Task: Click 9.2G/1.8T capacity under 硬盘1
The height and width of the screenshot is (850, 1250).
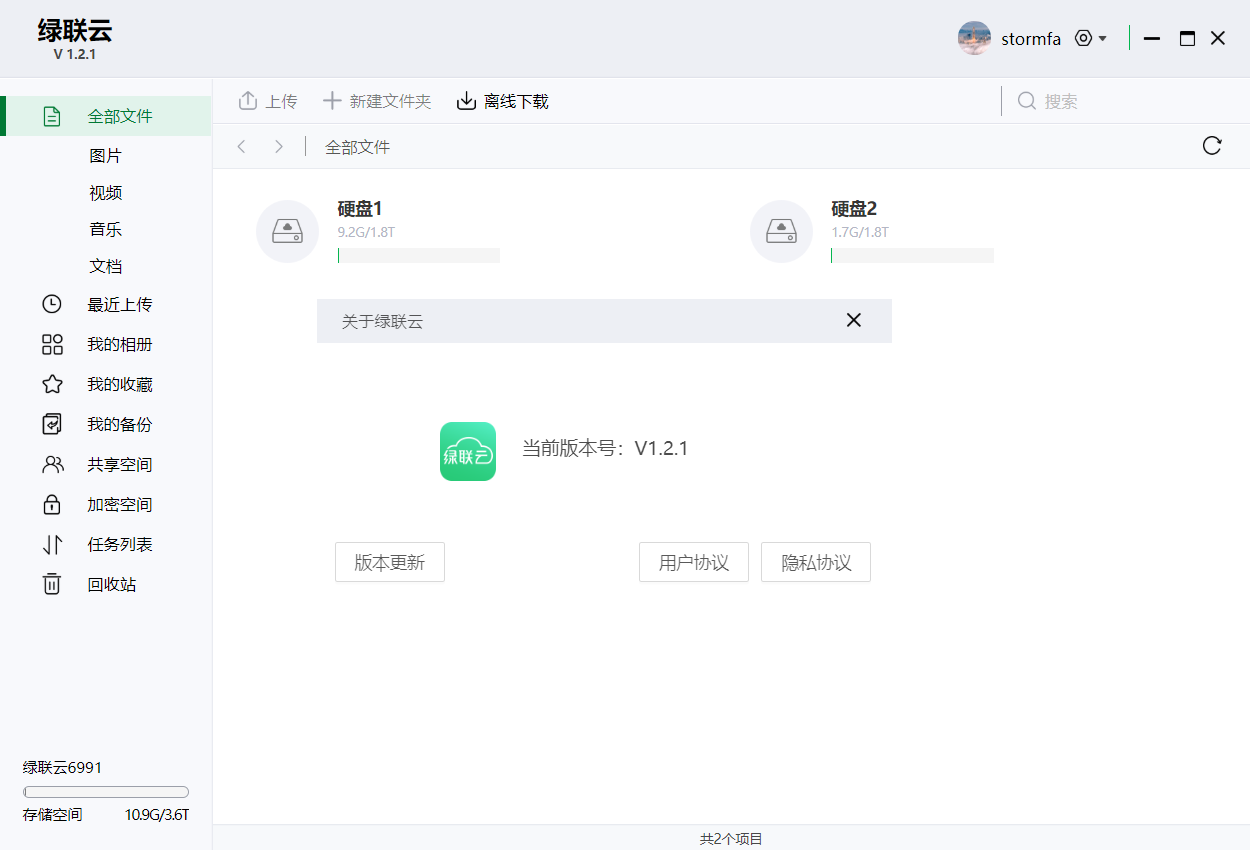Action: click(367, 232)
